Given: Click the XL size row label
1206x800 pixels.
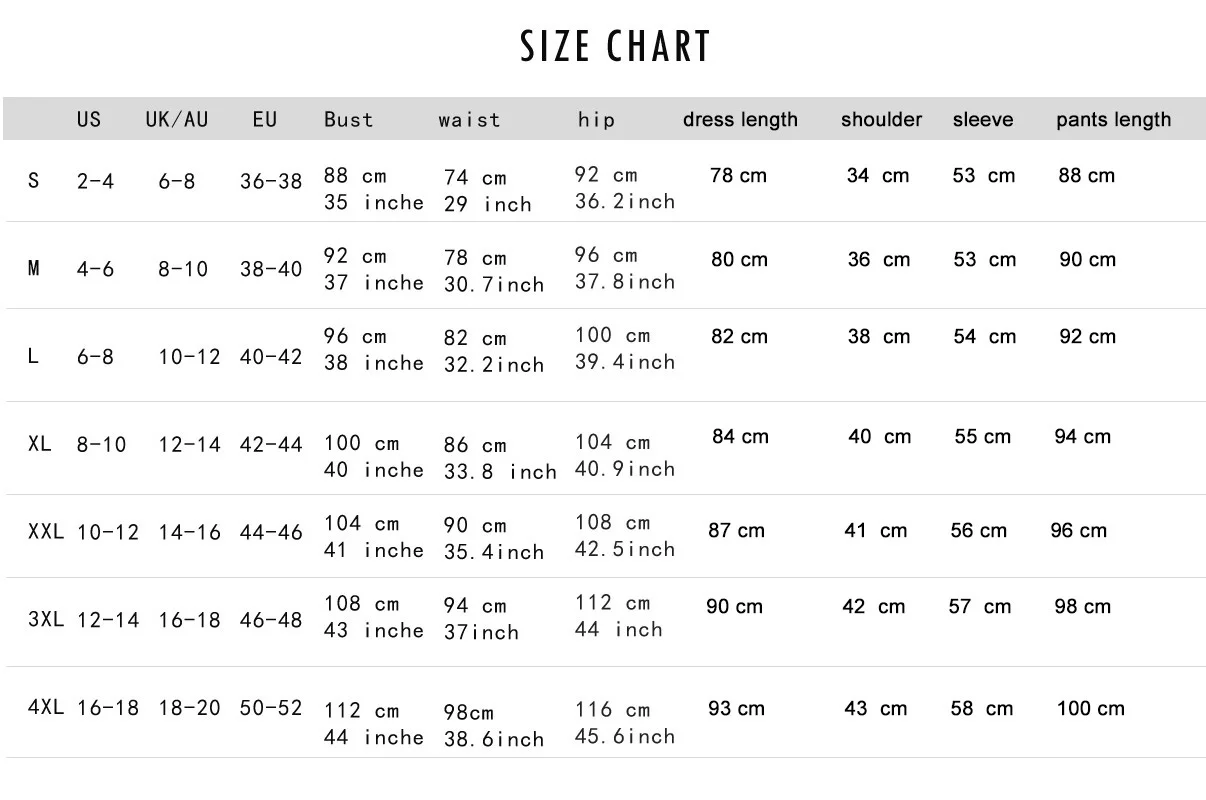Looking at the screenshot, I should 40,443.
